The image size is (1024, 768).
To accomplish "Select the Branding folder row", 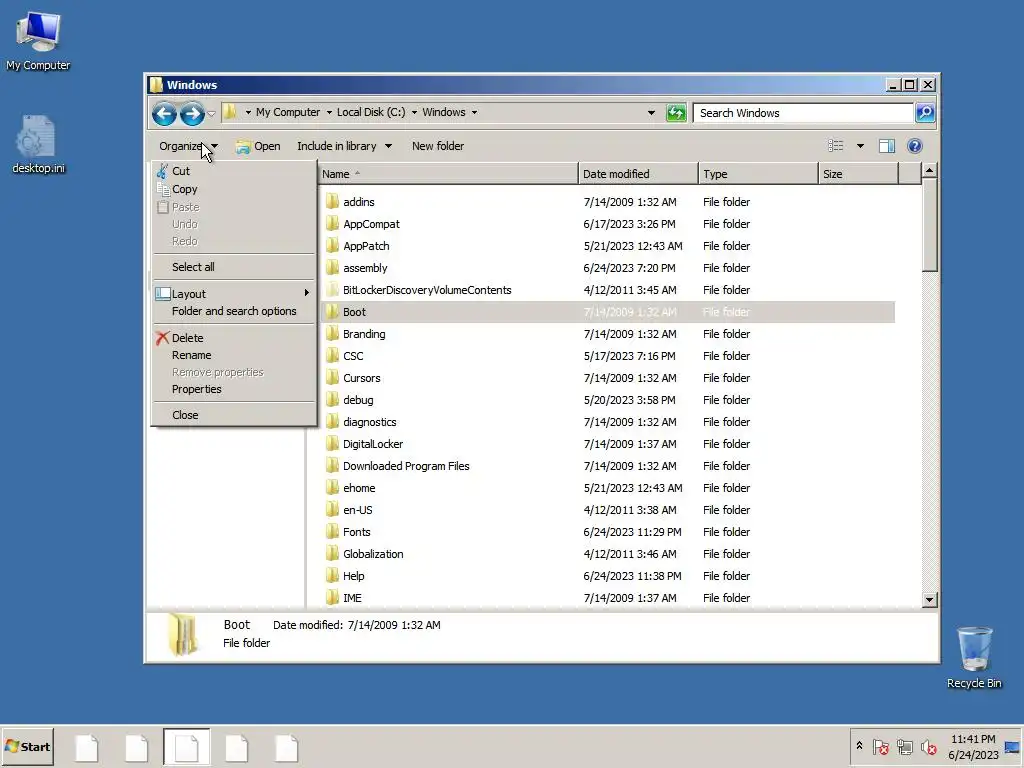I will [608, 334].
